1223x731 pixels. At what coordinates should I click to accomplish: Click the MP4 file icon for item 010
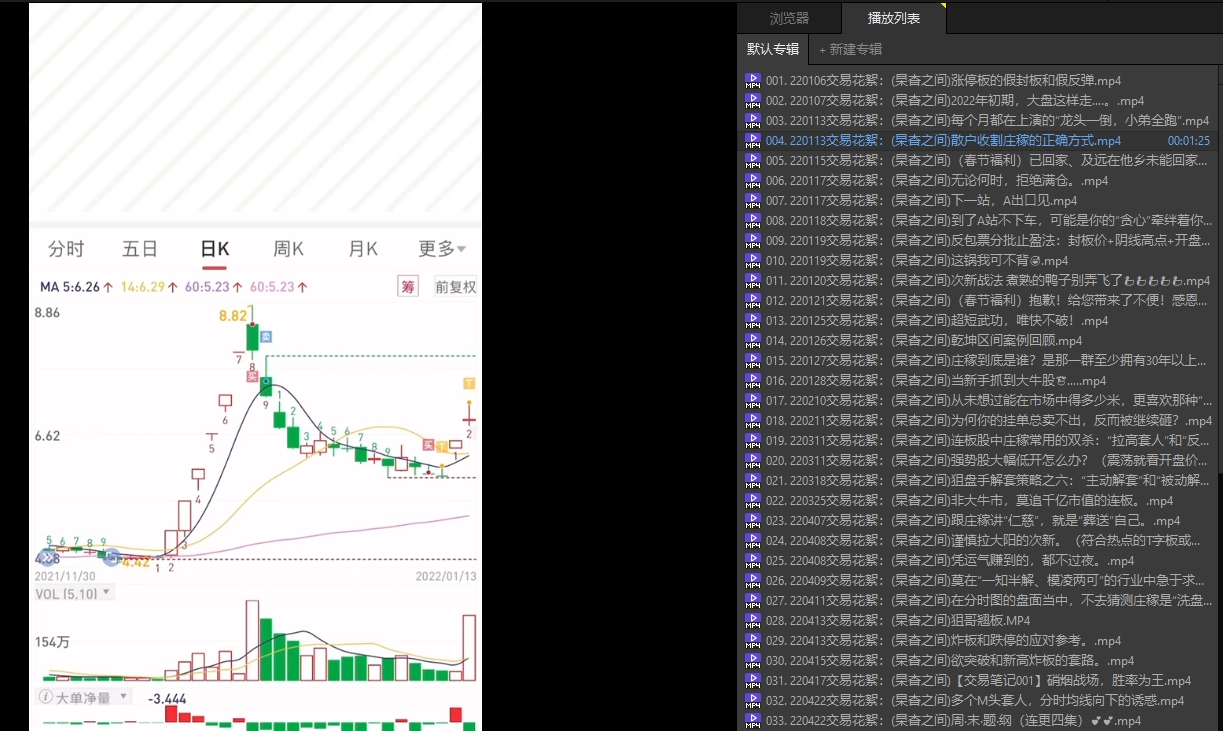pos(752,261)
